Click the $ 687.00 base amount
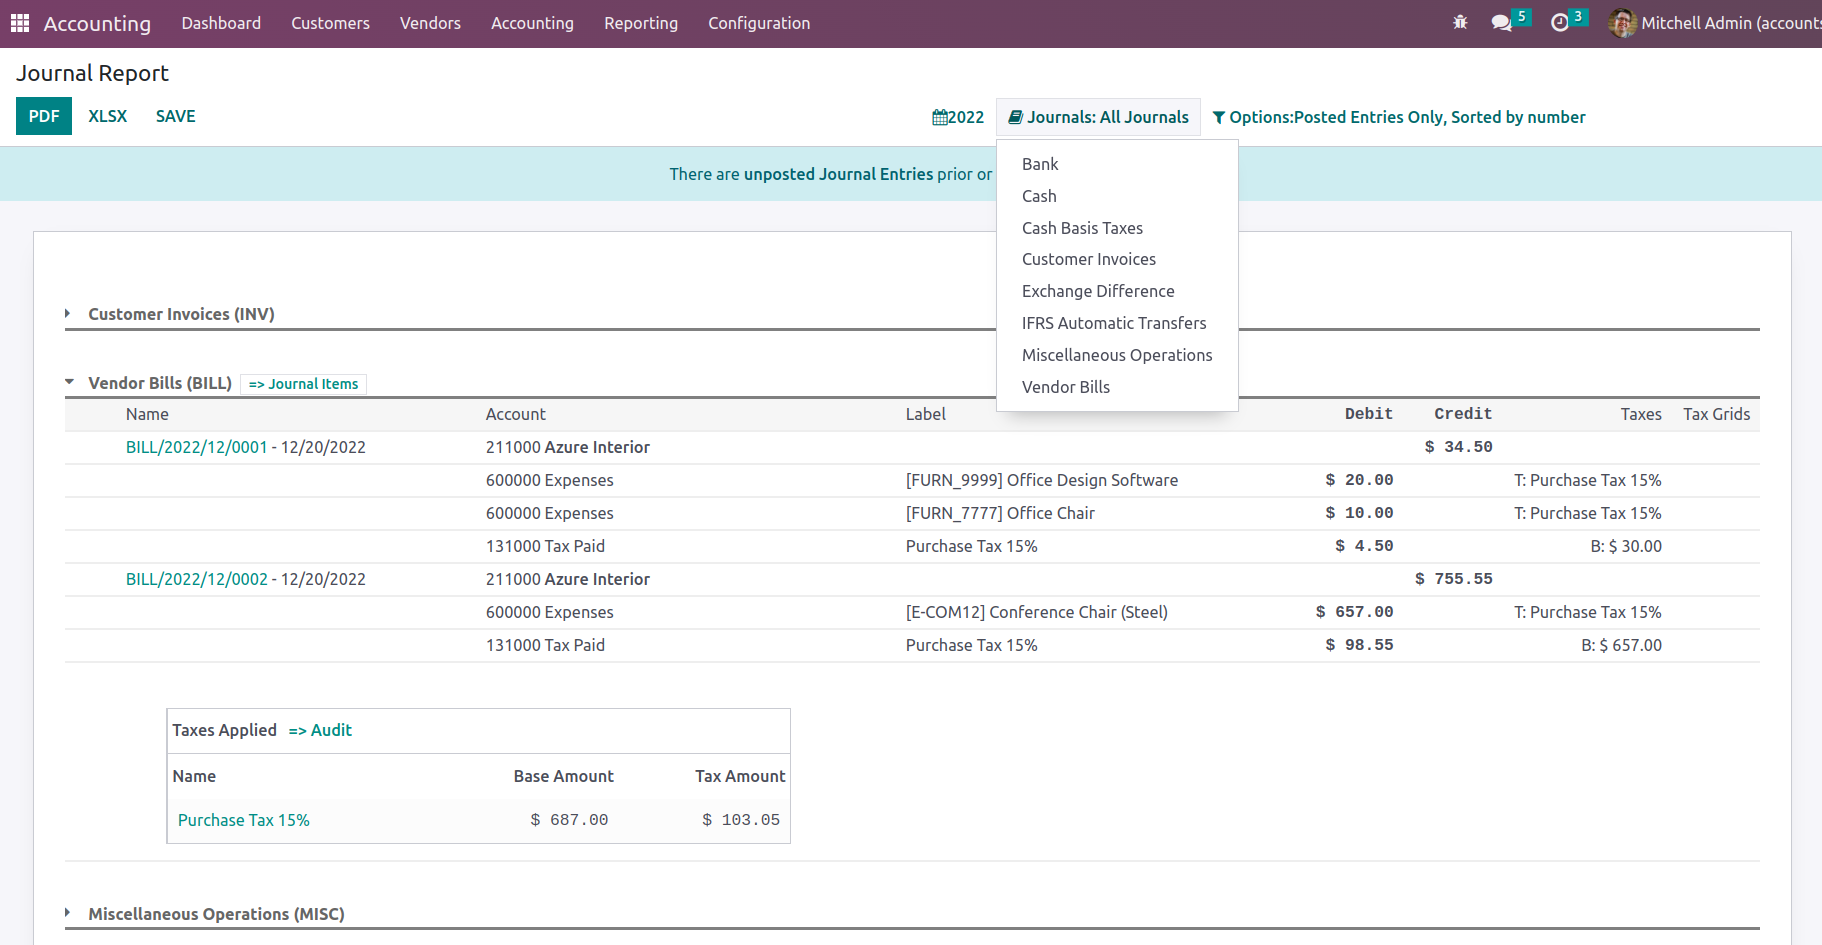The height and width of the screenshot is (945, 1822). (x=569, y=820)
